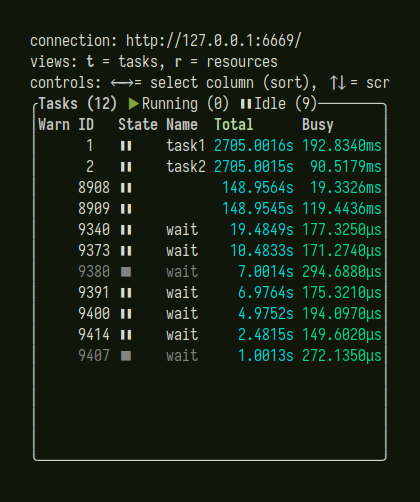Click busy time 177.3250µs

pyautogui.click(x=342, y=230)
